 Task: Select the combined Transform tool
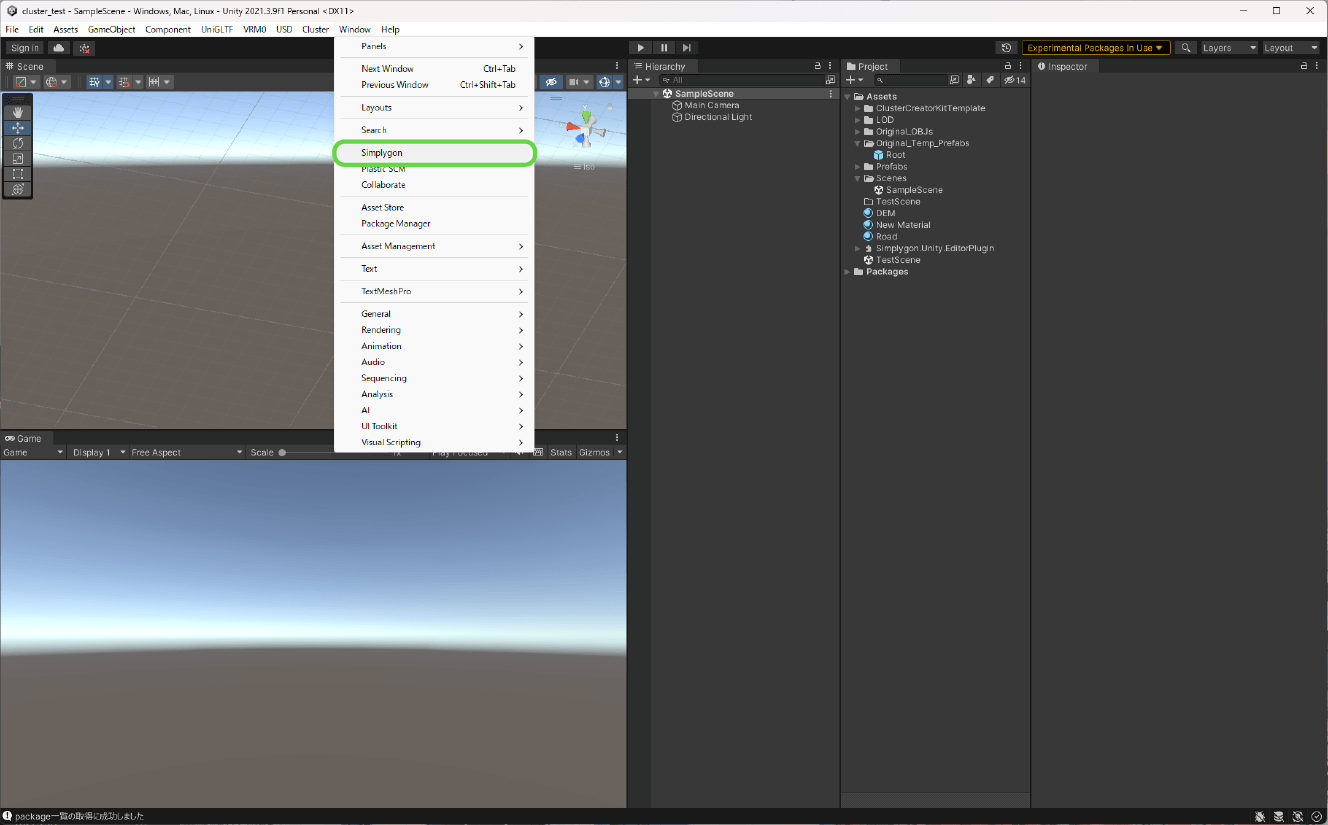[18, 188]
